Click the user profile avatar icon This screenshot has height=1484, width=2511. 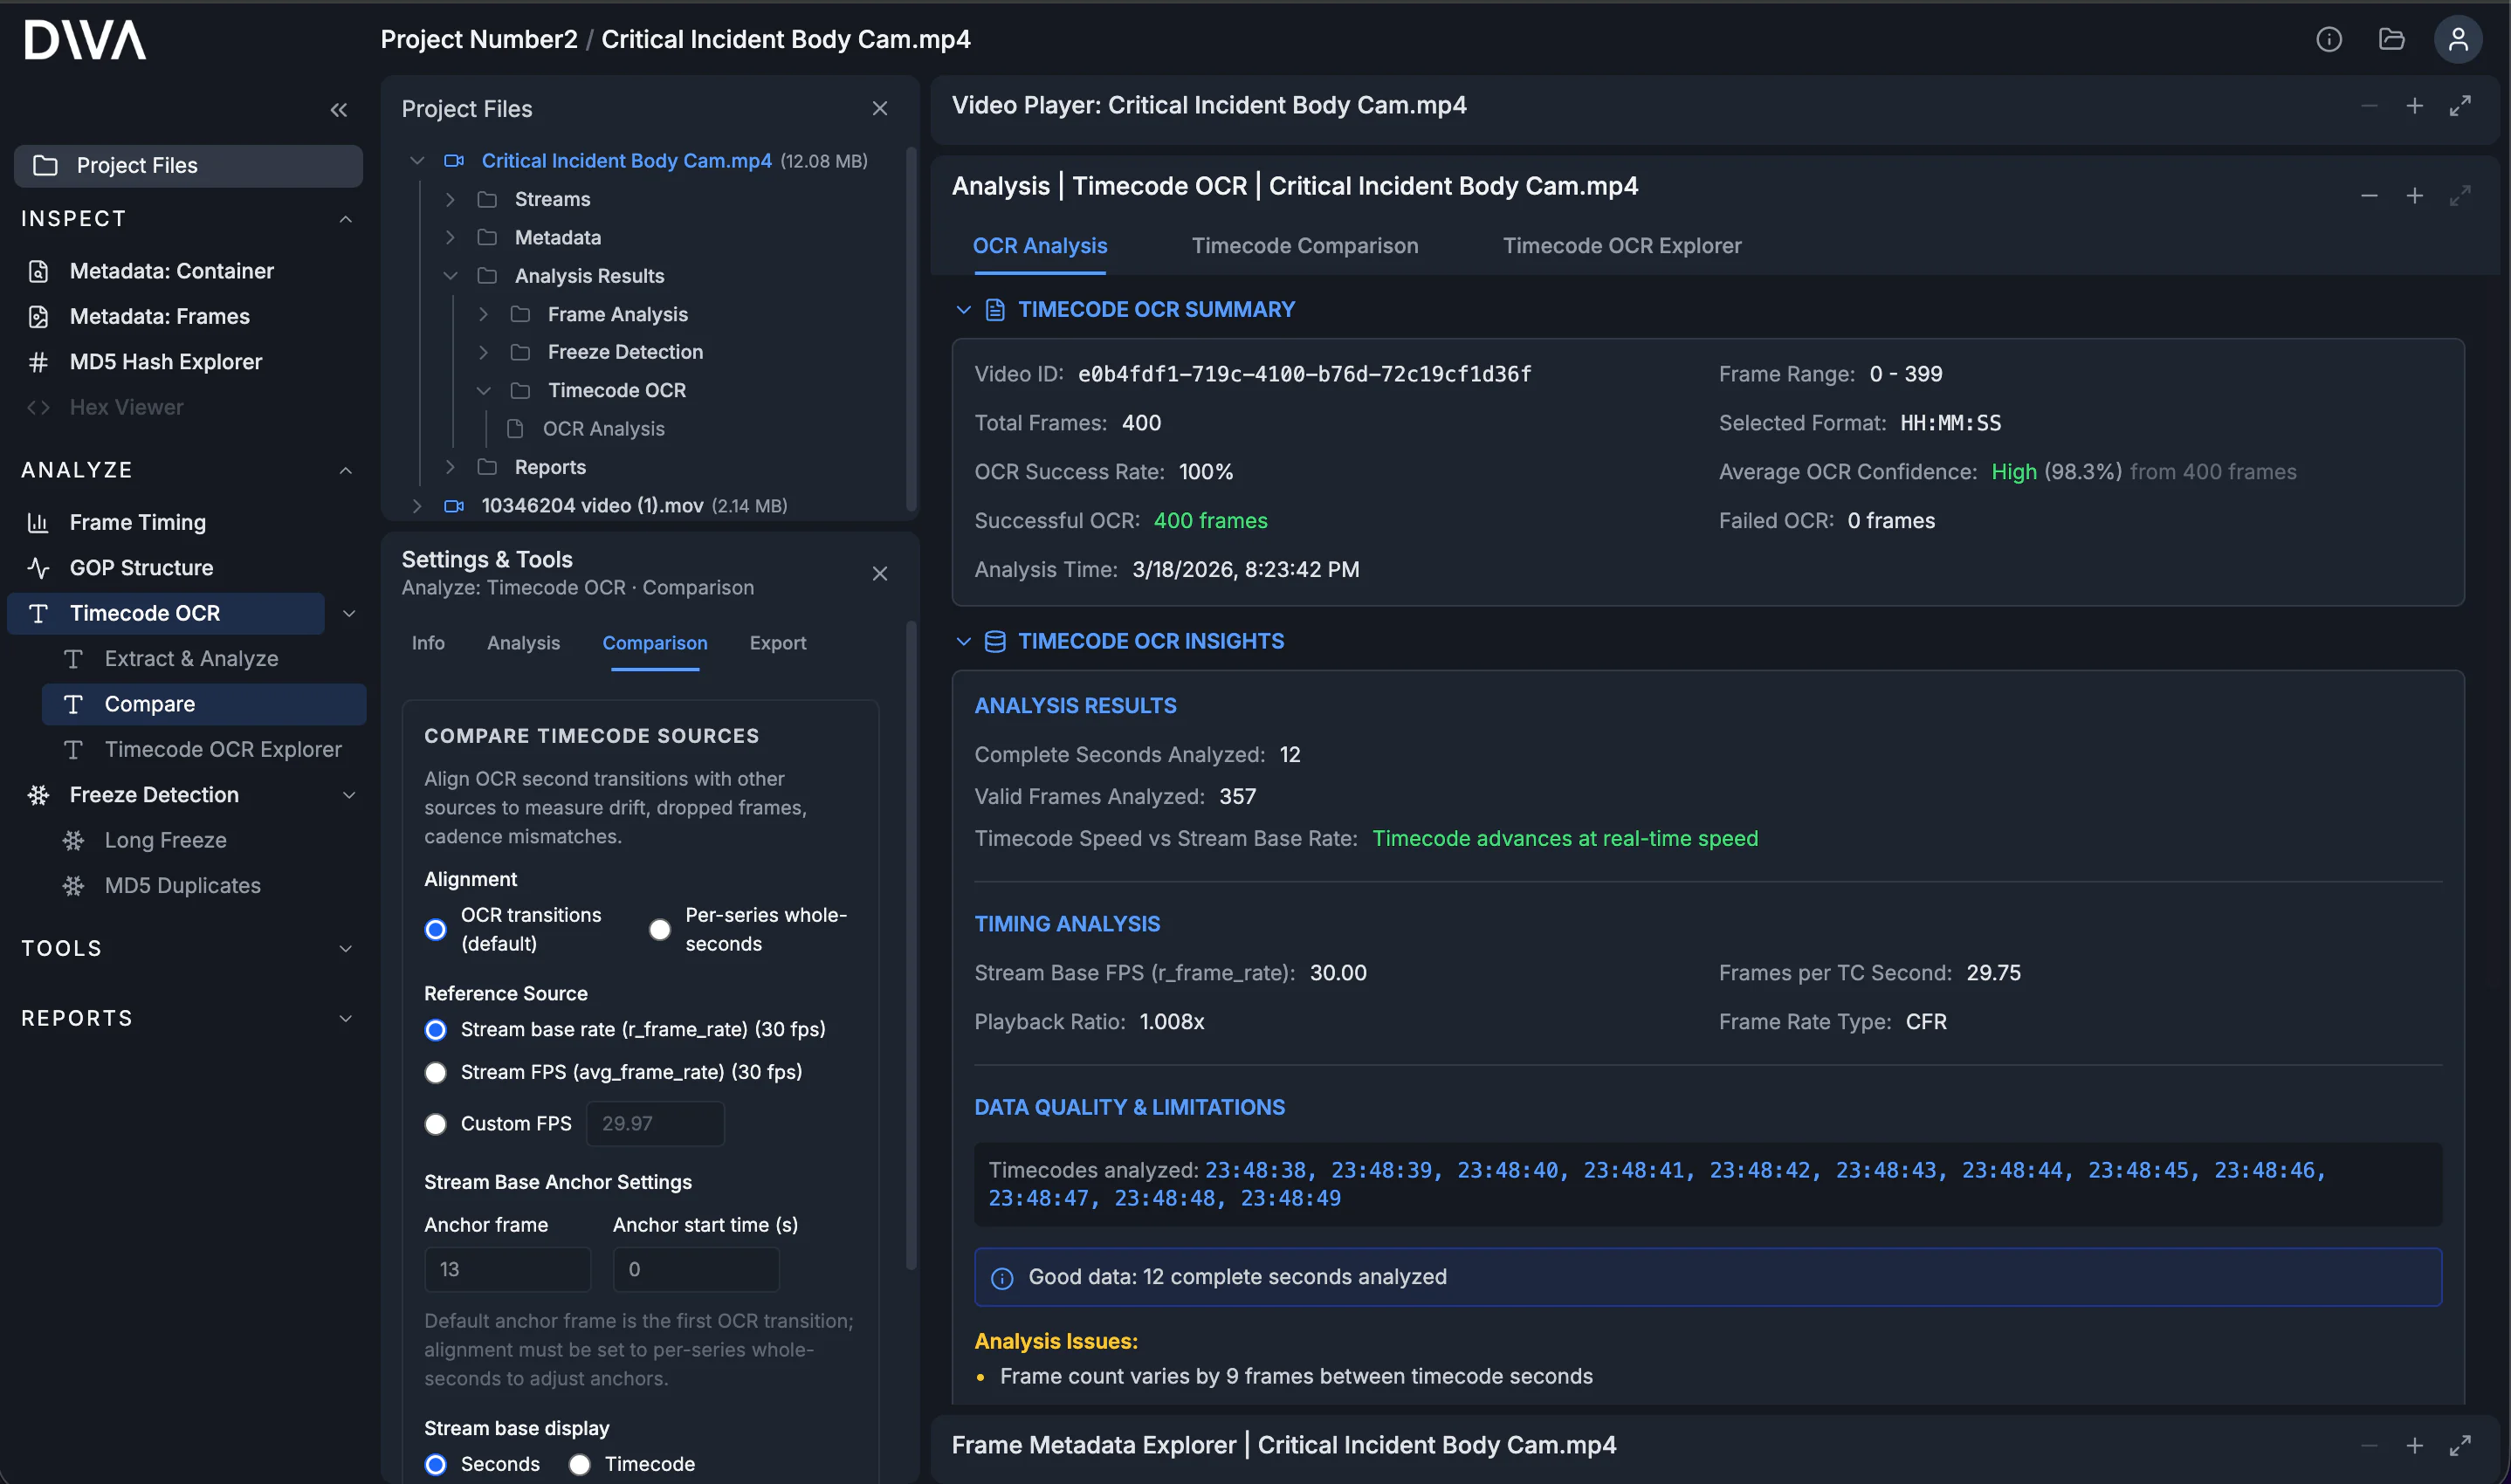click(2457, 40)
